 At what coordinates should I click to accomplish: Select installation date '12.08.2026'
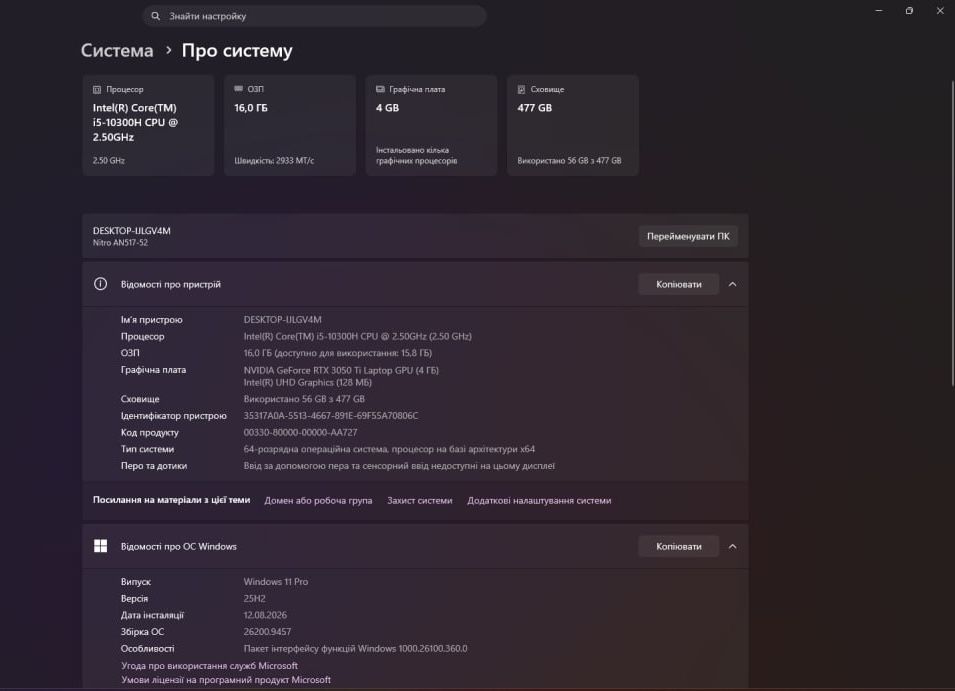[265, 615]
